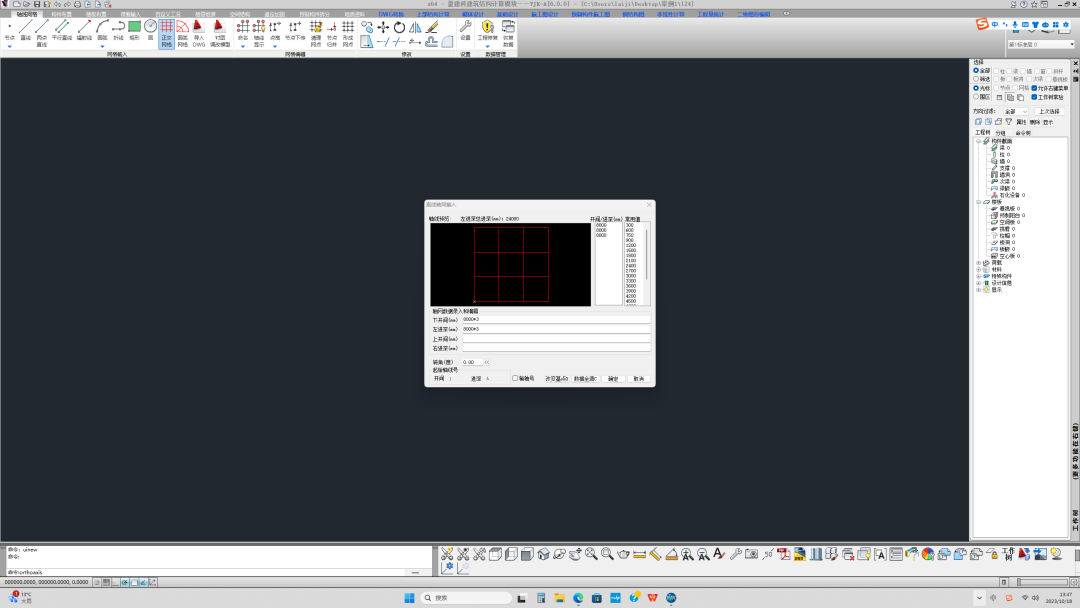Click the 转角(度) input field

(x=472, y=362)
